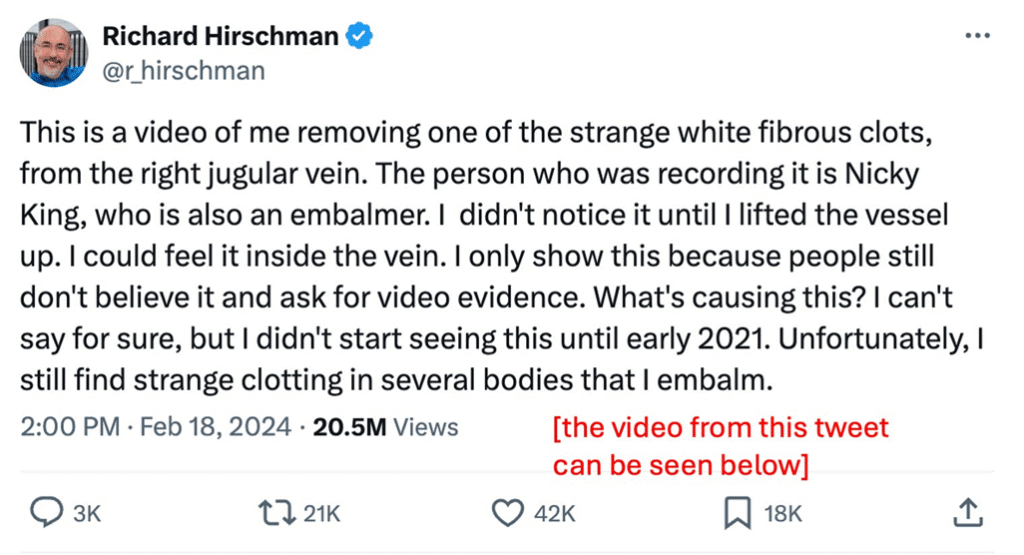Screen dimensions: 1024x555
Task: Click the reply speech bubble icon
Action: pos(47,513)
